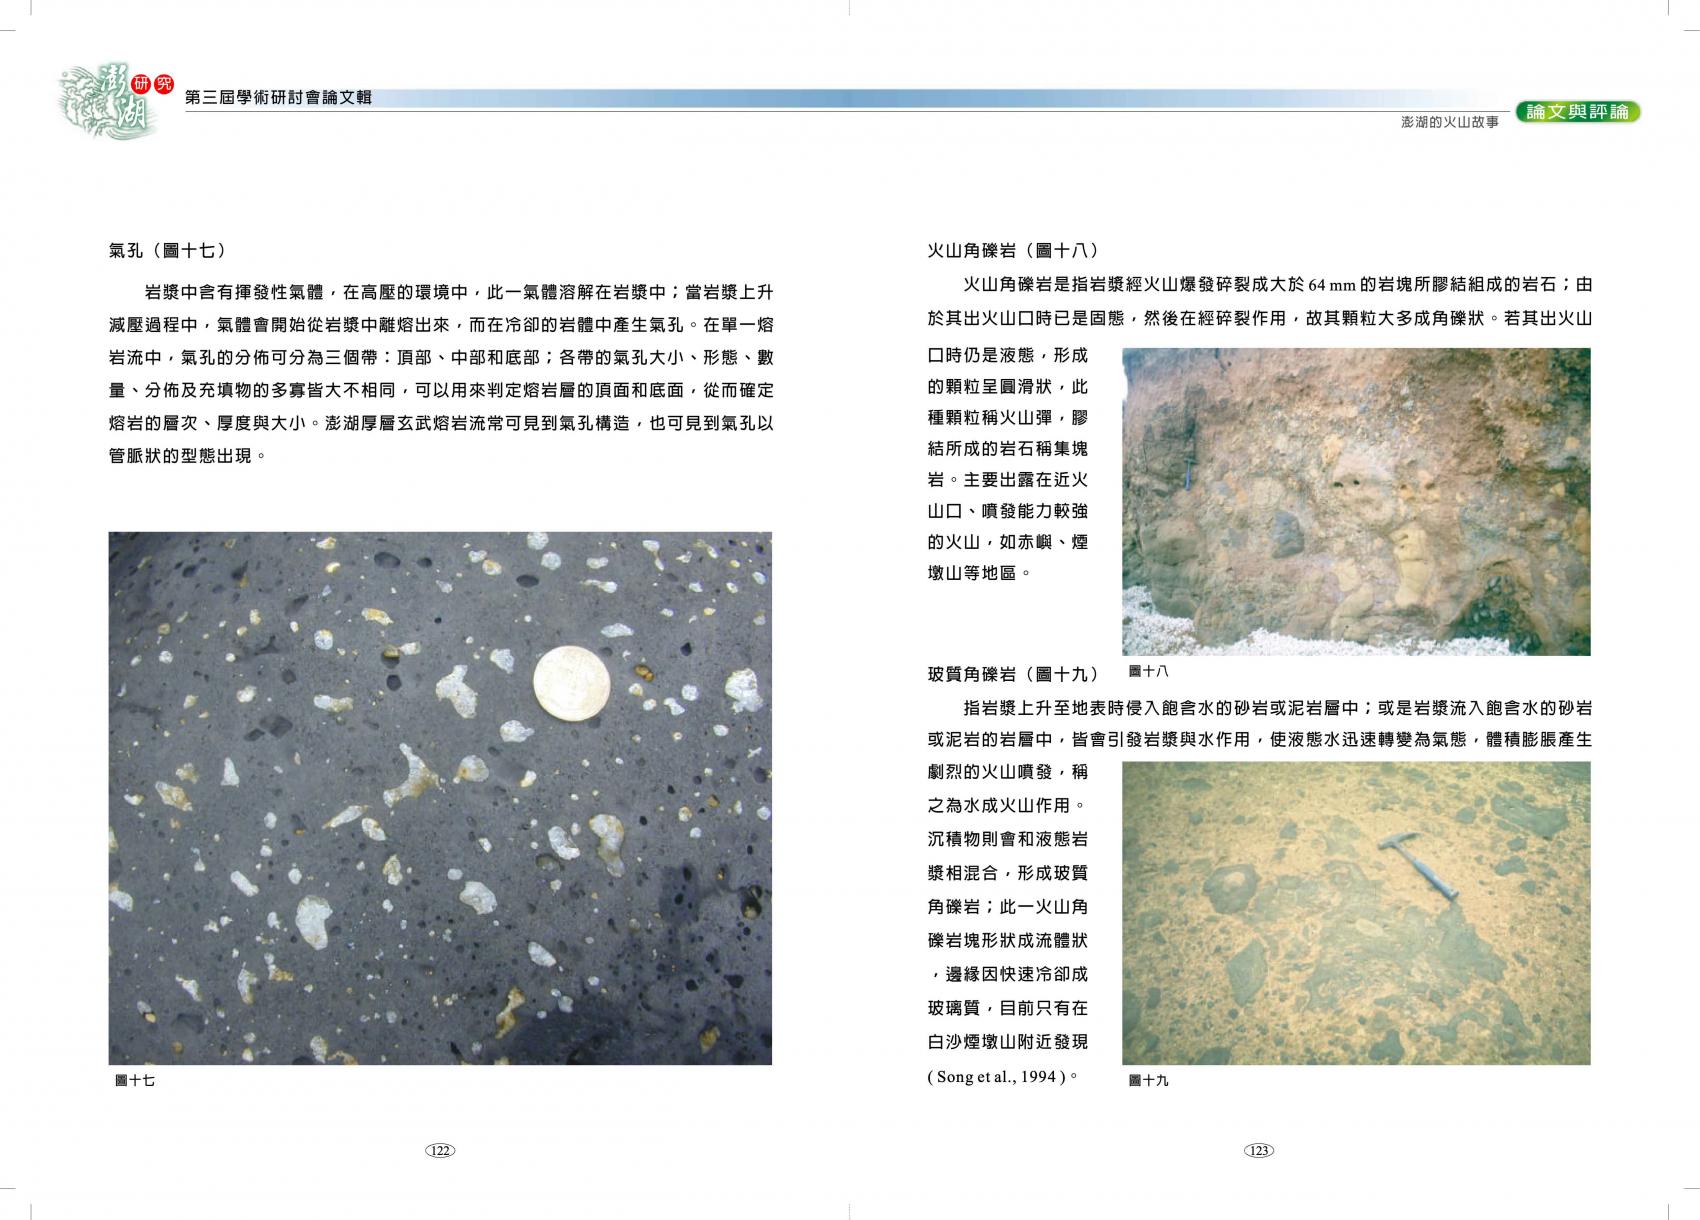The height and width of the screenshot is (1220, 1700).
Task: Select the 玻質角礫岩（圖十九）heading
Action: pos(1014,674)
